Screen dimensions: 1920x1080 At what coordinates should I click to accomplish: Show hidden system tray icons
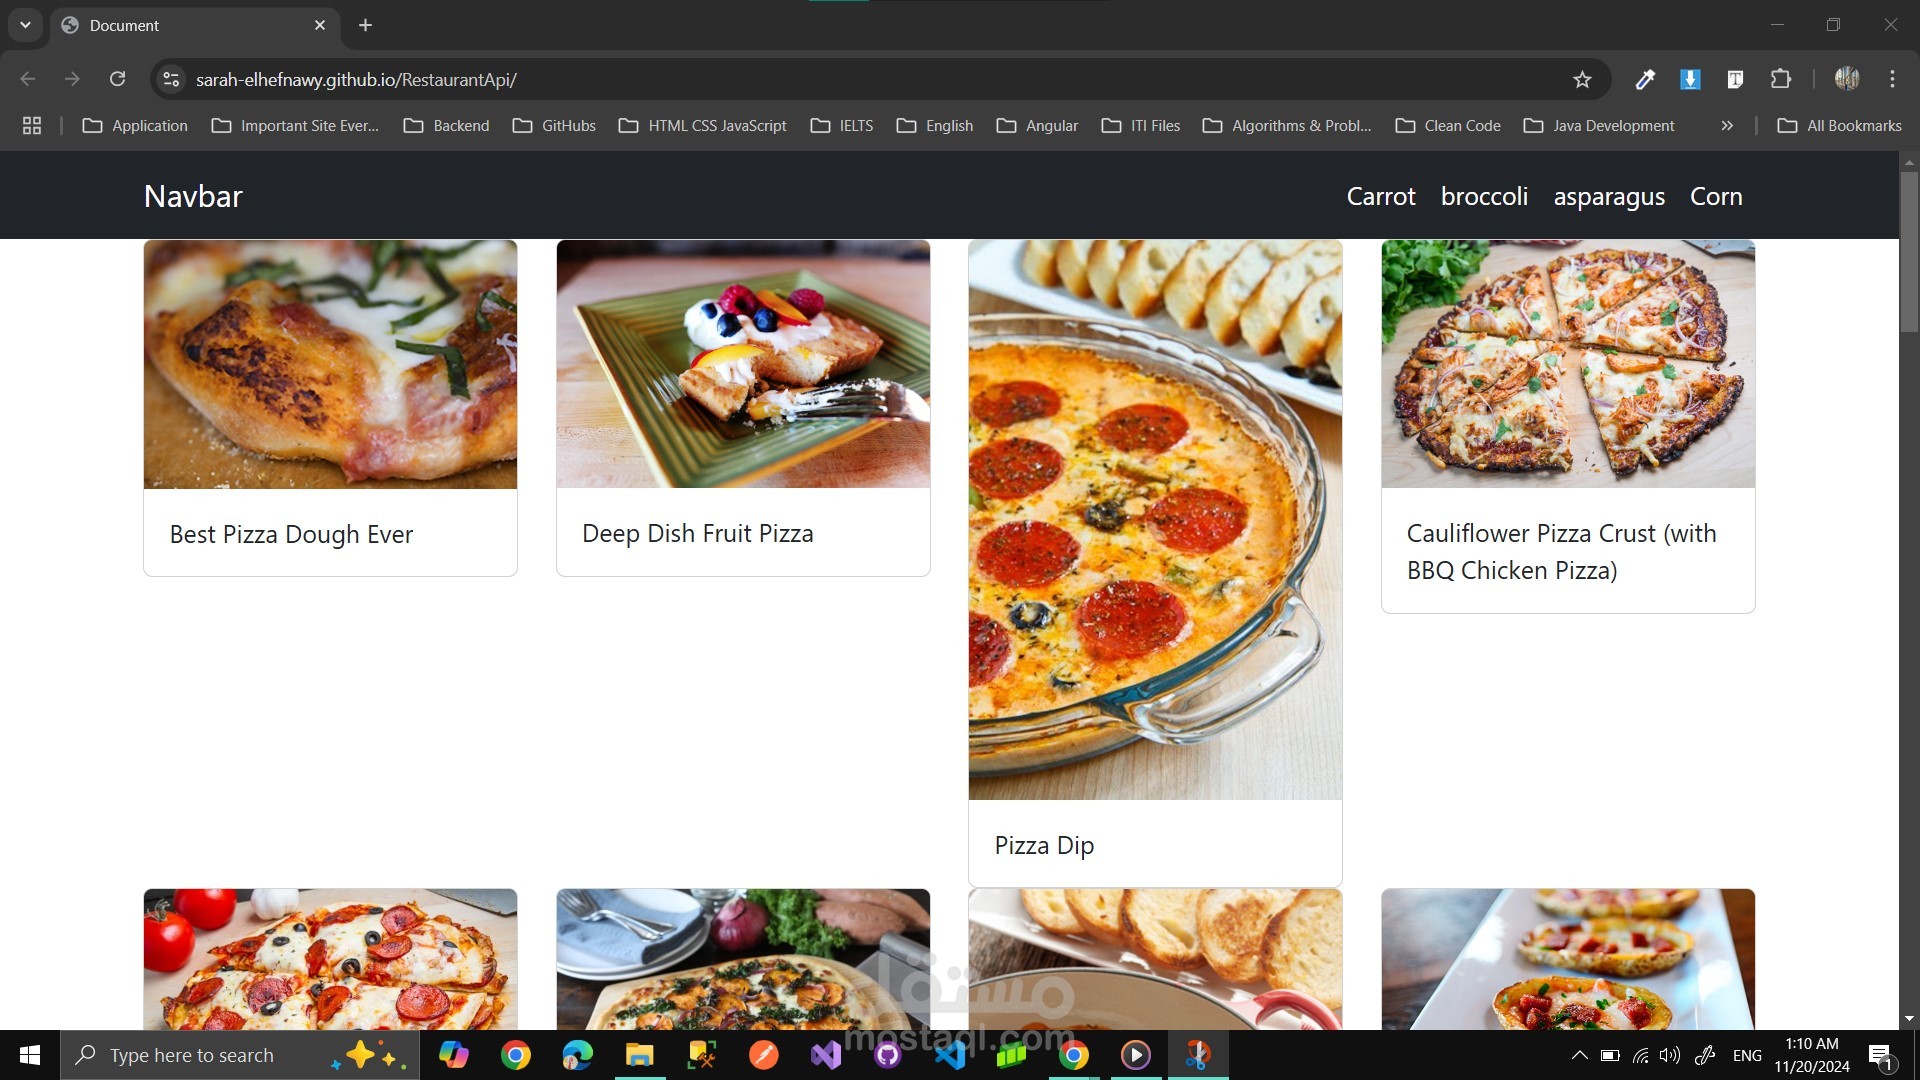(x=1579, y=1055)
